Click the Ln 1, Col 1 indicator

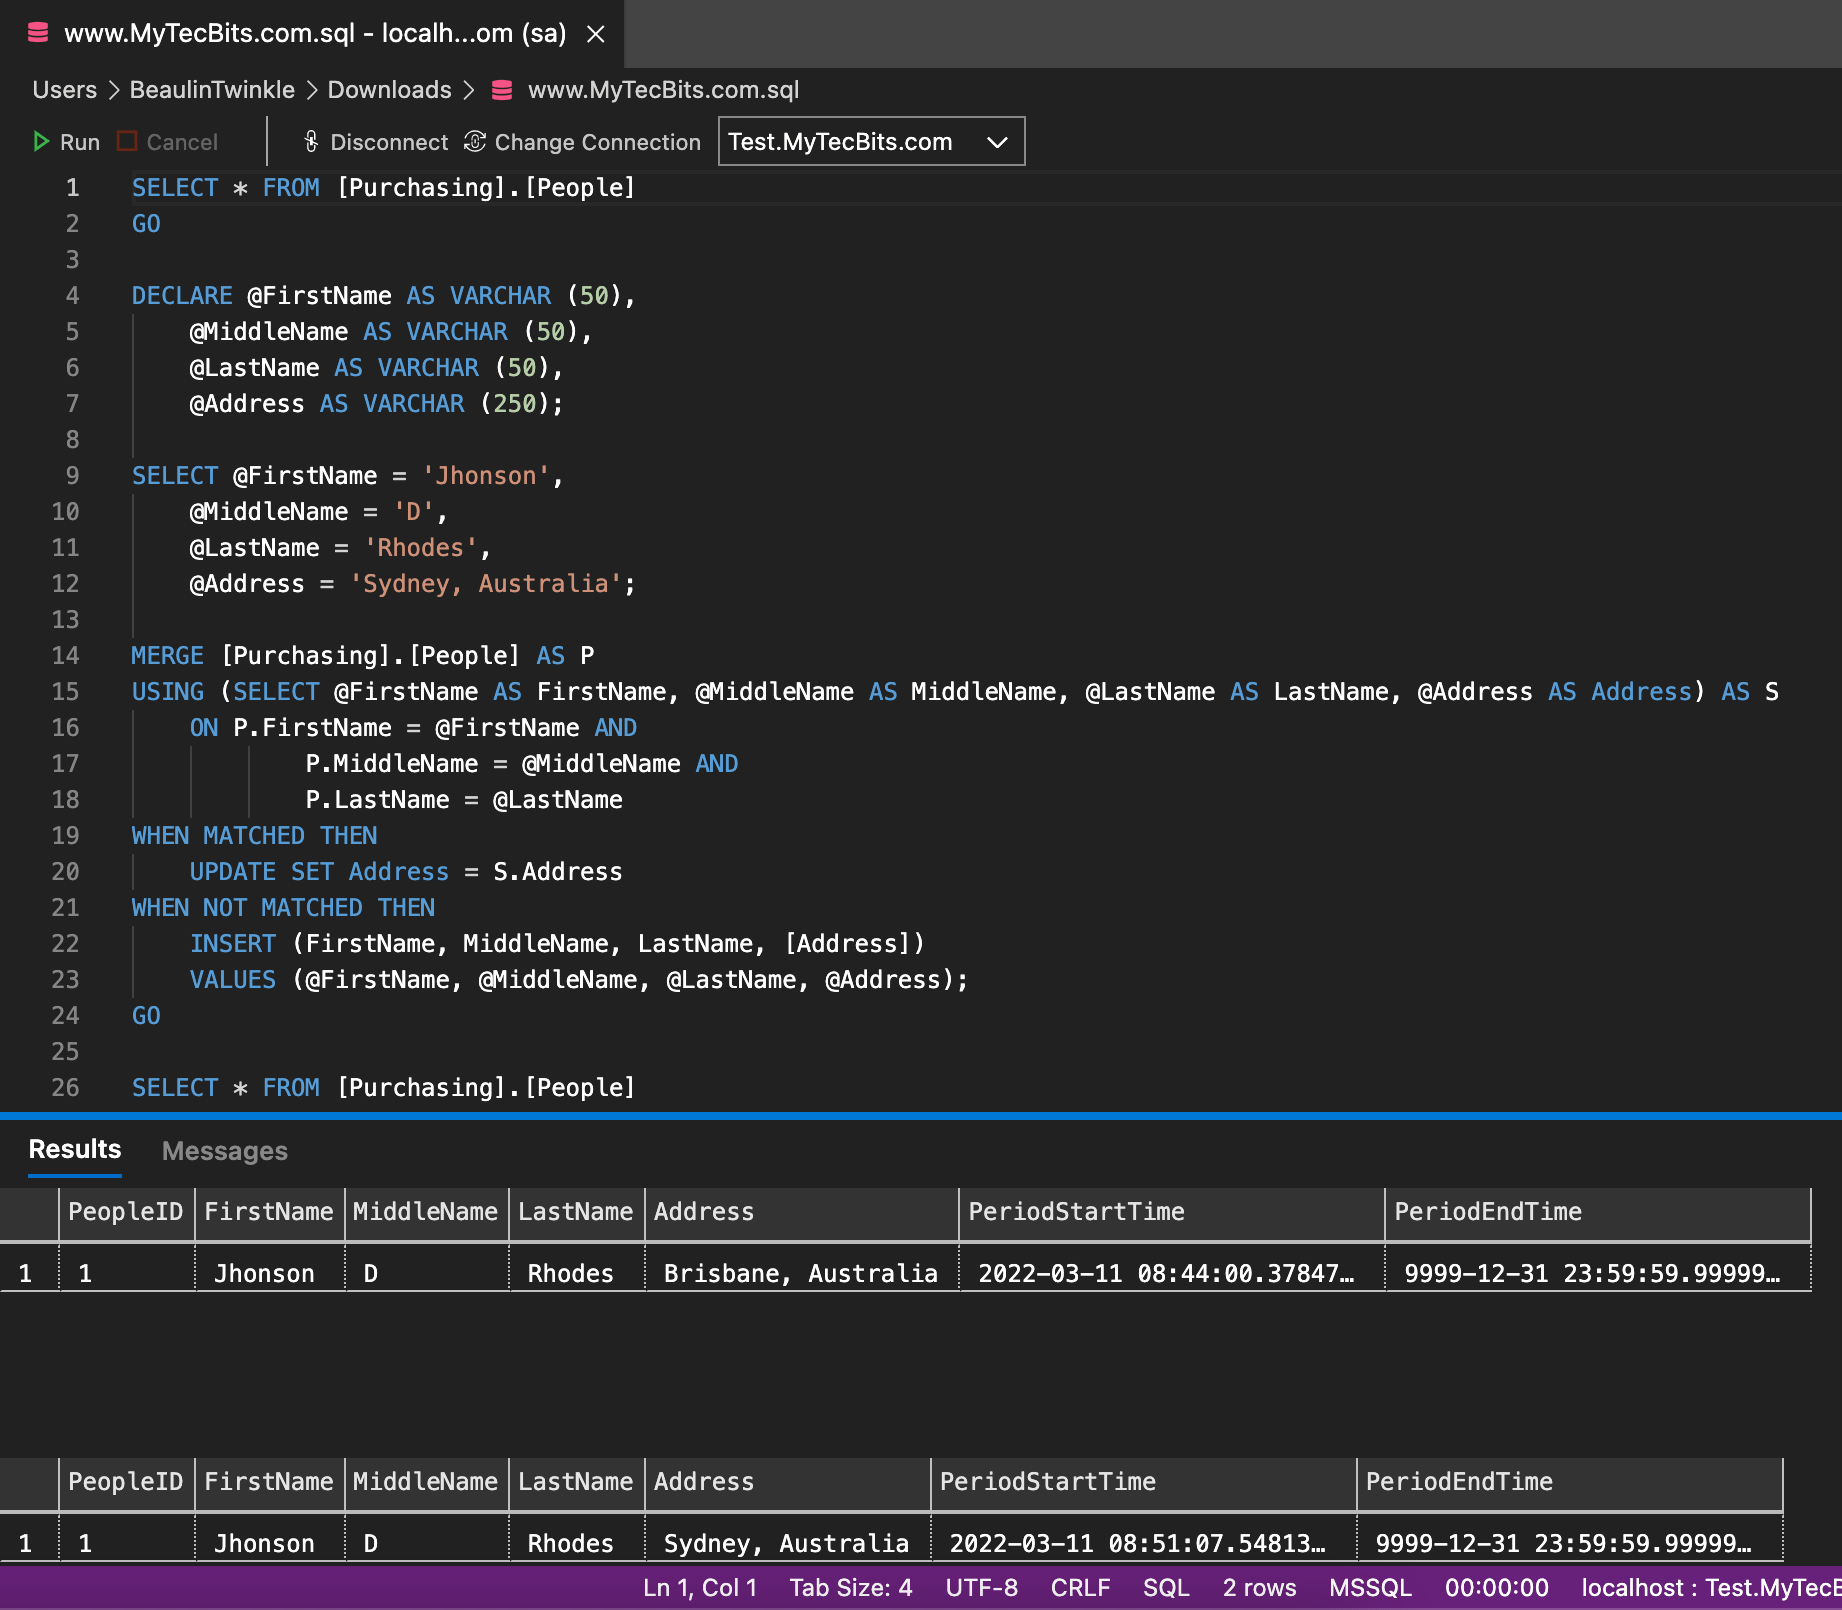coord(699,1588)
